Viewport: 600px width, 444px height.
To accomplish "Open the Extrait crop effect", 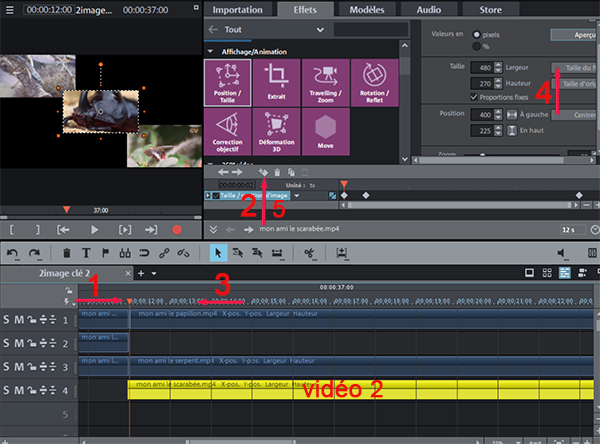I will (277, 81).
